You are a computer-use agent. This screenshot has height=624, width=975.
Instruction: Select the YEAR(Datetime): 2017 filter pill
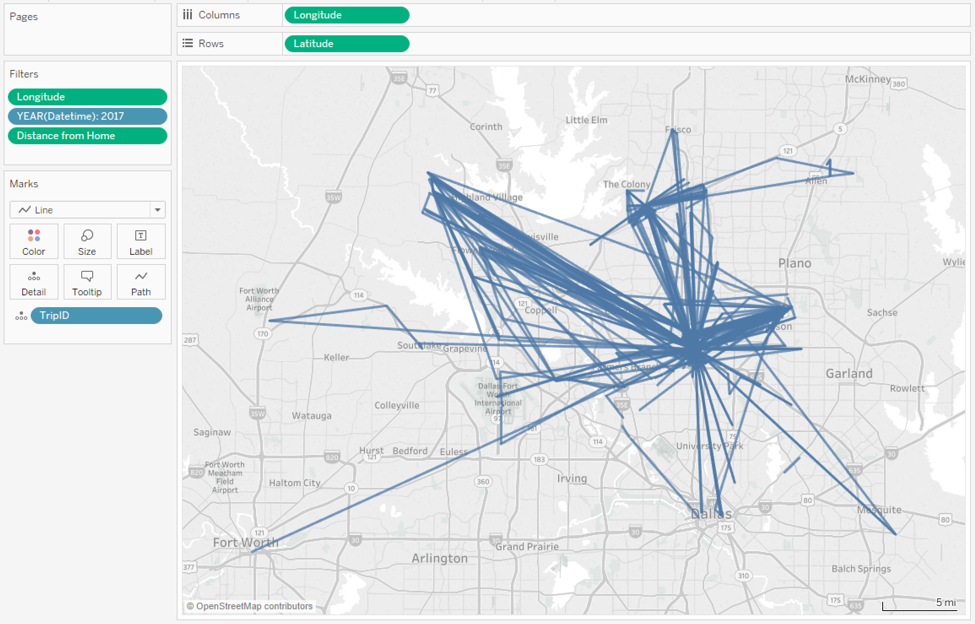click(87, 115)
